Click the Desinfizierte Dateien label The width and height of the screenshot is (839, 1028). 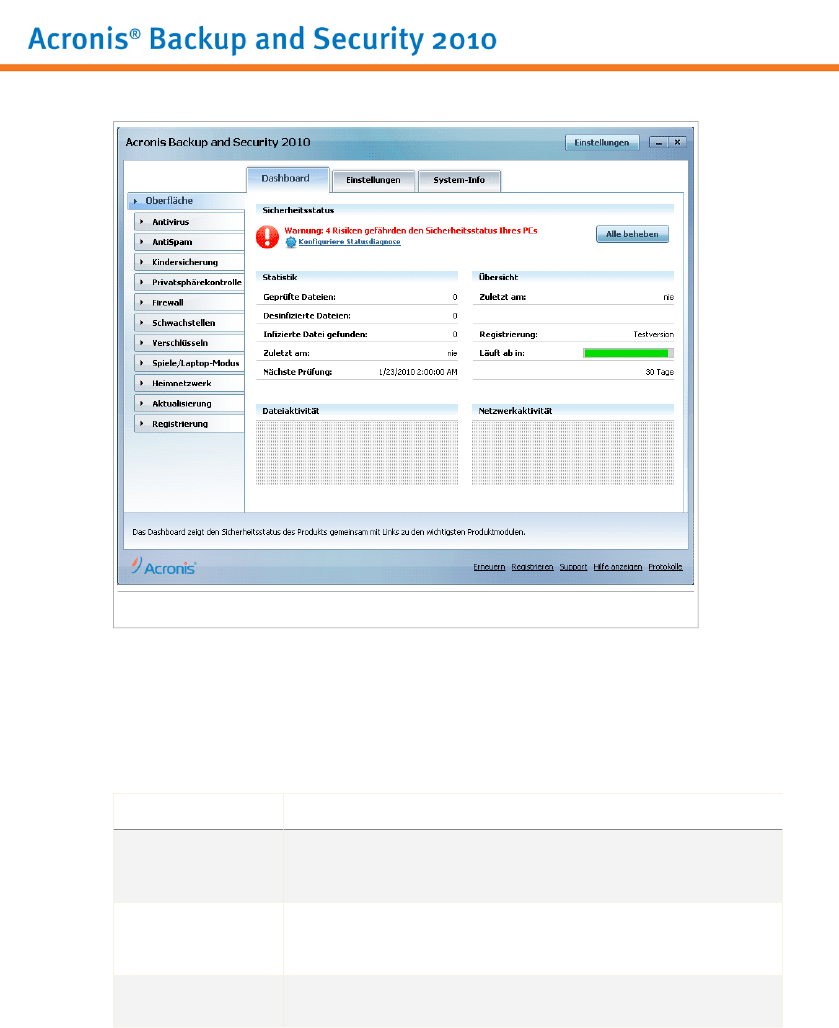coord(307,316)
